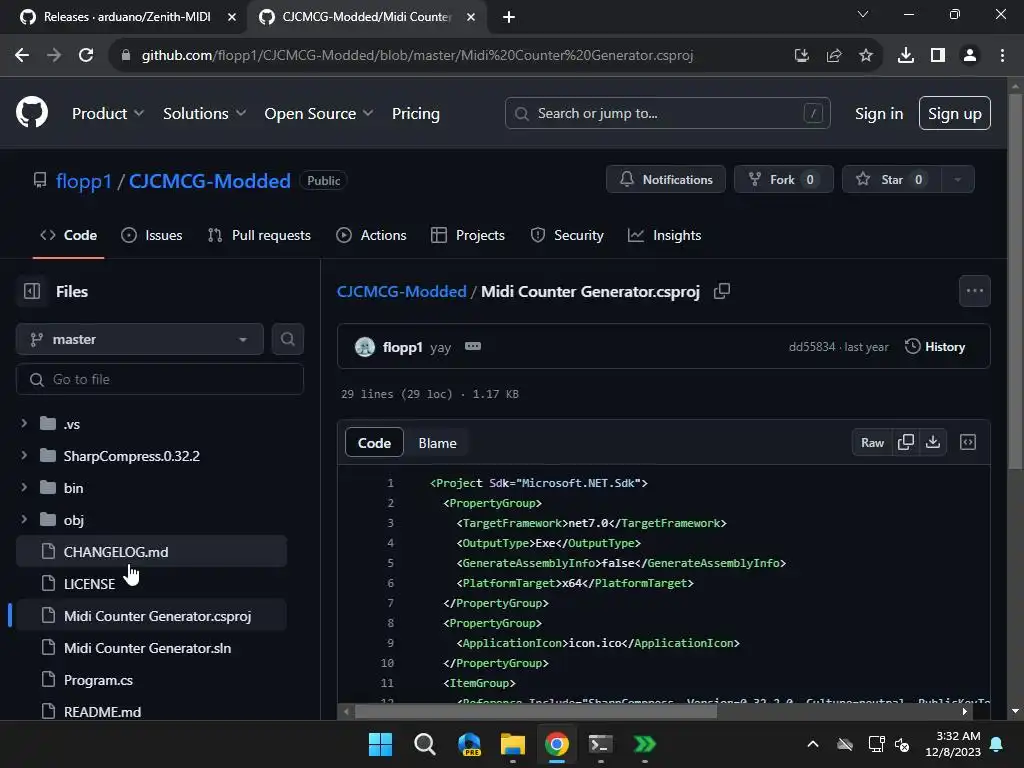
Task: Install or save page icon in the address bar
Action: pyautogui.click(x=802, y=55)
